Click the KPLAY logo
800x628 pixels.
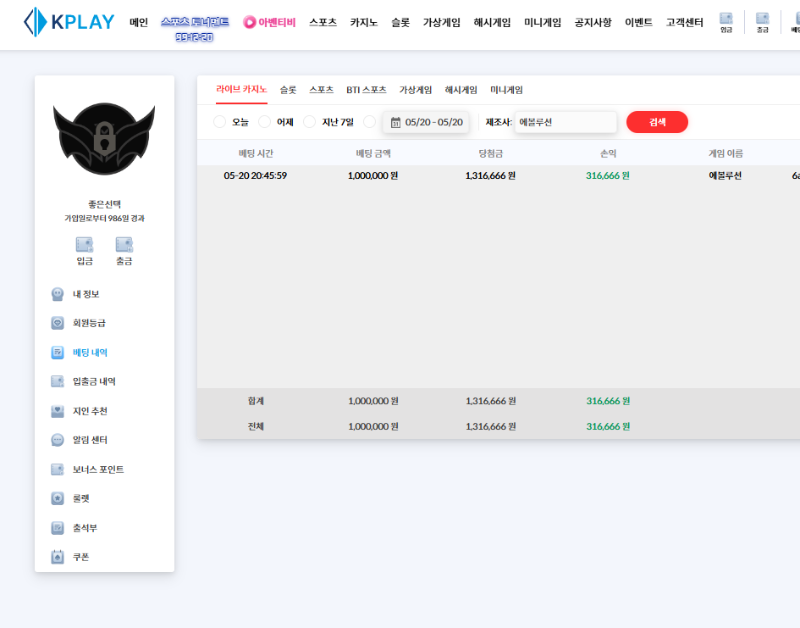69,22
